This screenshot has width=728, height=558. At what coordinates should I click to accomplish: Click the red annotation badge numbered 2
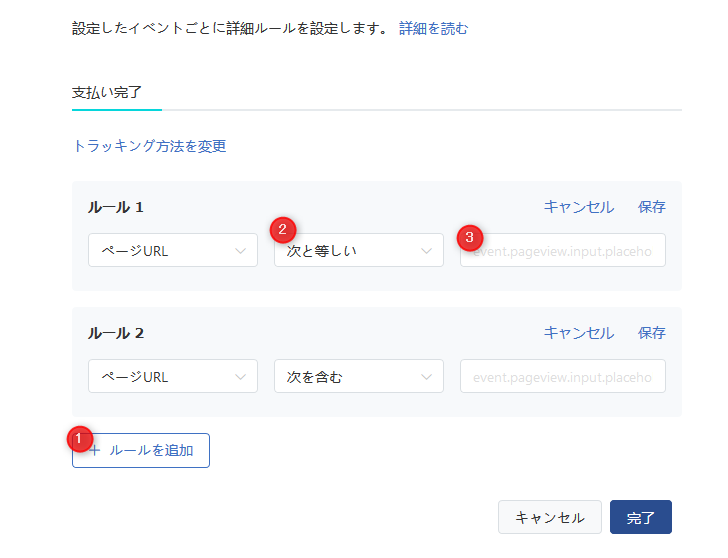(x=283, y=229)
